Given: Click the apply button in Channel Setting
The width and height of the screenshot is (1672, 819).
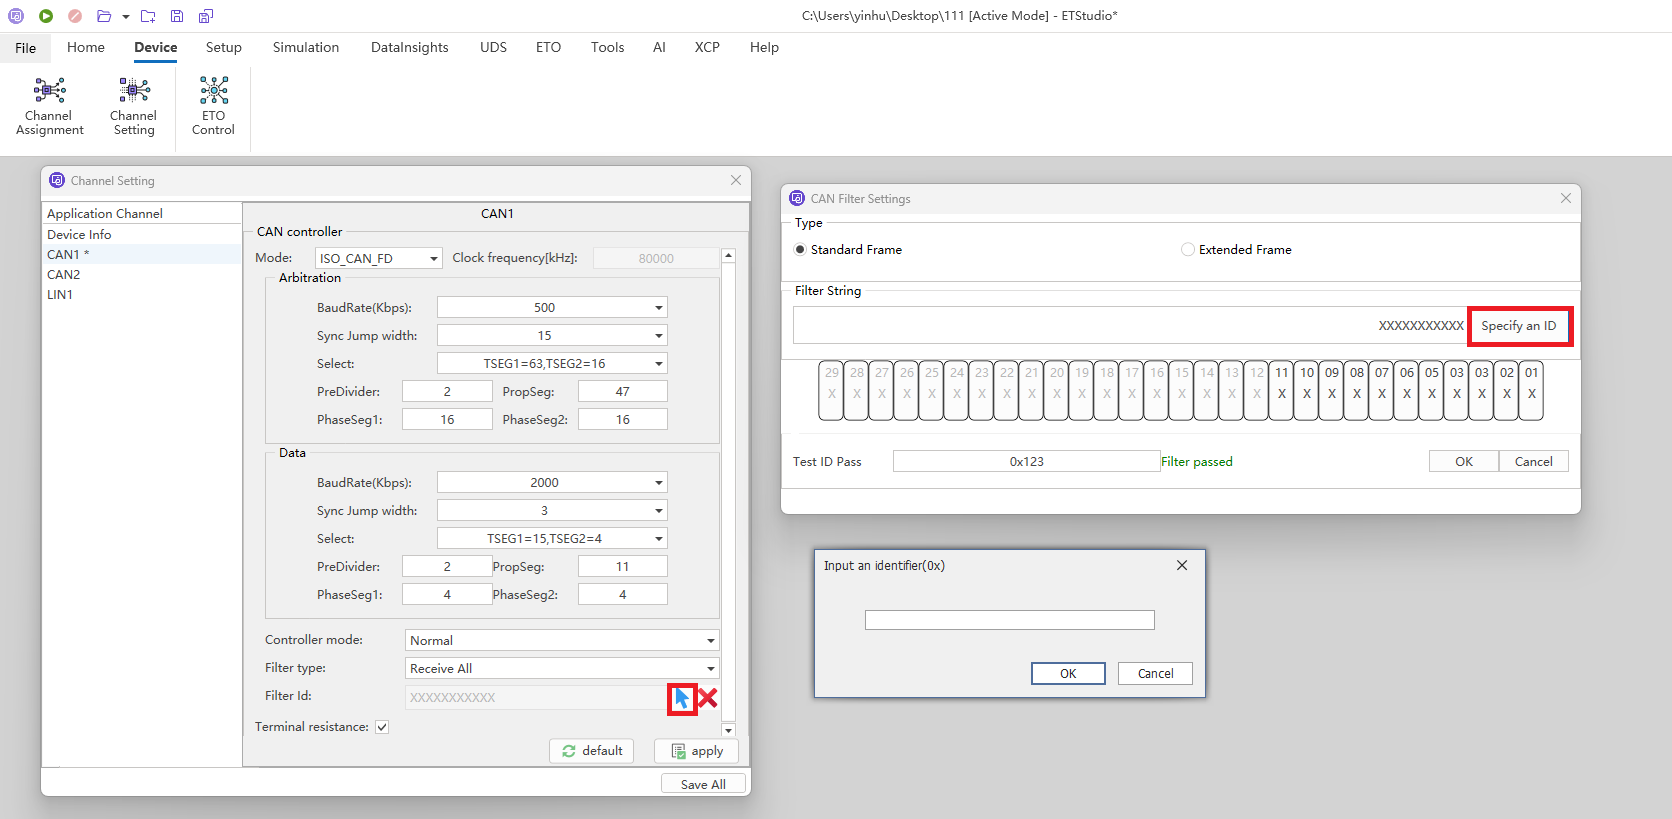Looking at the screenshot, I should (696, 751).
